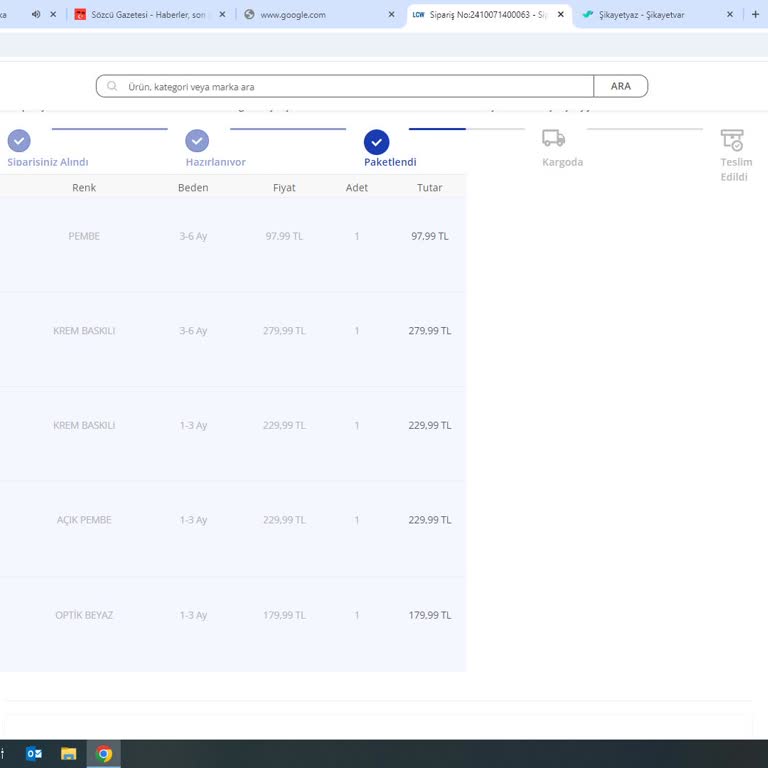Close the Sözcü Gazetesi tab
Screen dimensions: 768x768
[222, 14]
